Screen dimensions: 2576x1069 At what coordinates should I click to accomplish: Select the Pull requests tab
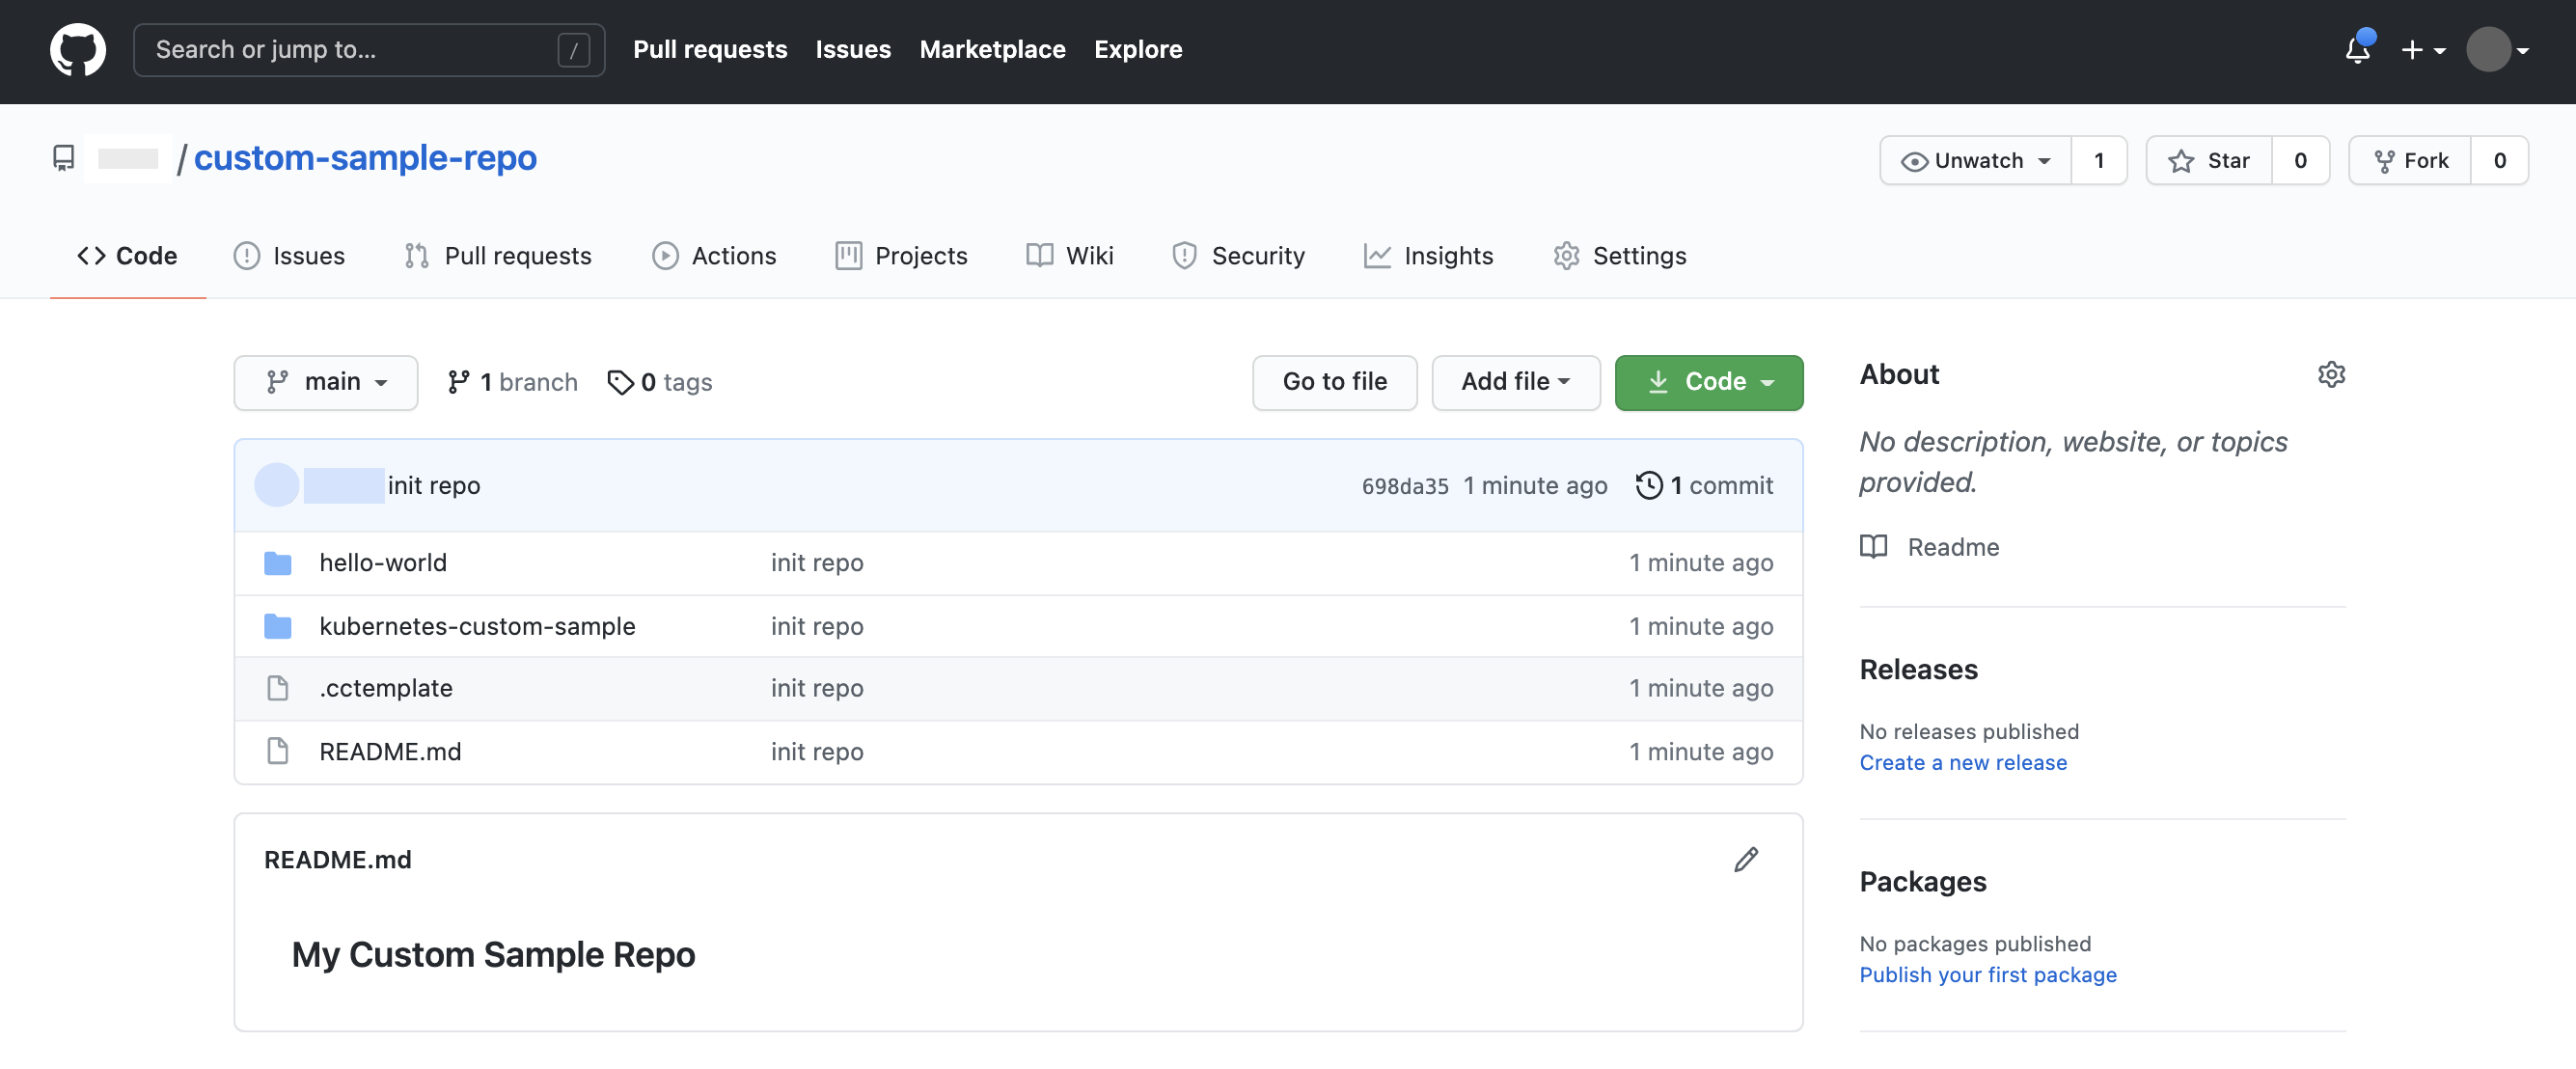click(498, 255)
